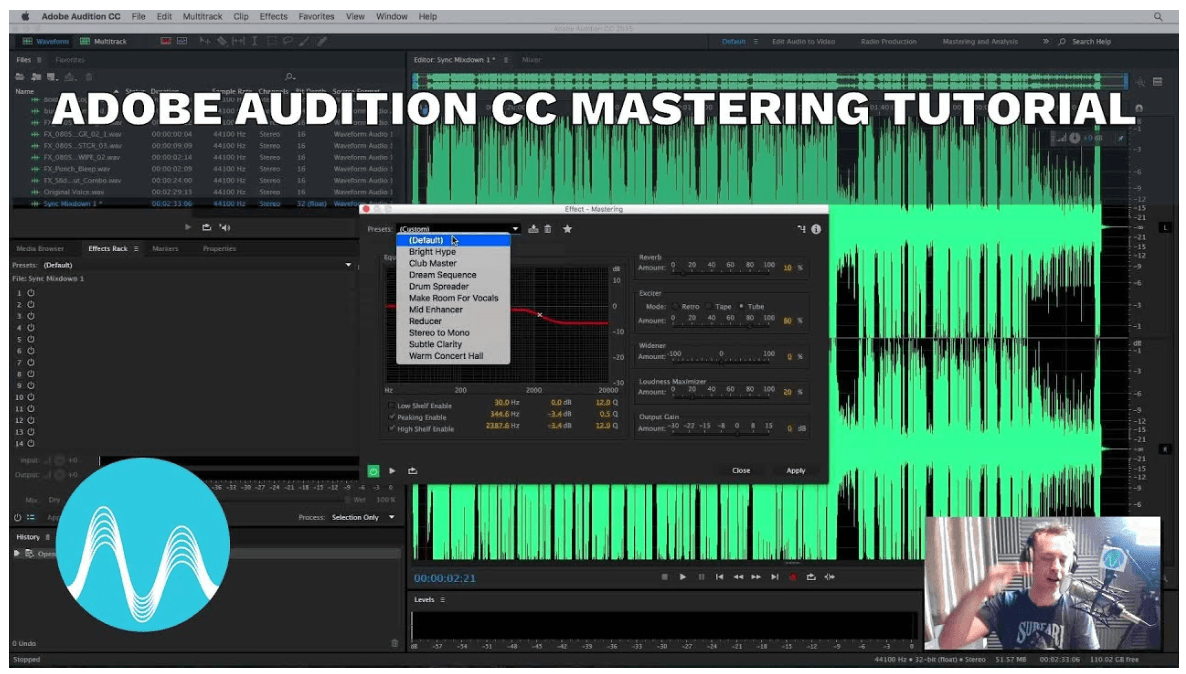Choose Club Master preset
Viewport: 1186px width, 674px height.
(433, 263)
